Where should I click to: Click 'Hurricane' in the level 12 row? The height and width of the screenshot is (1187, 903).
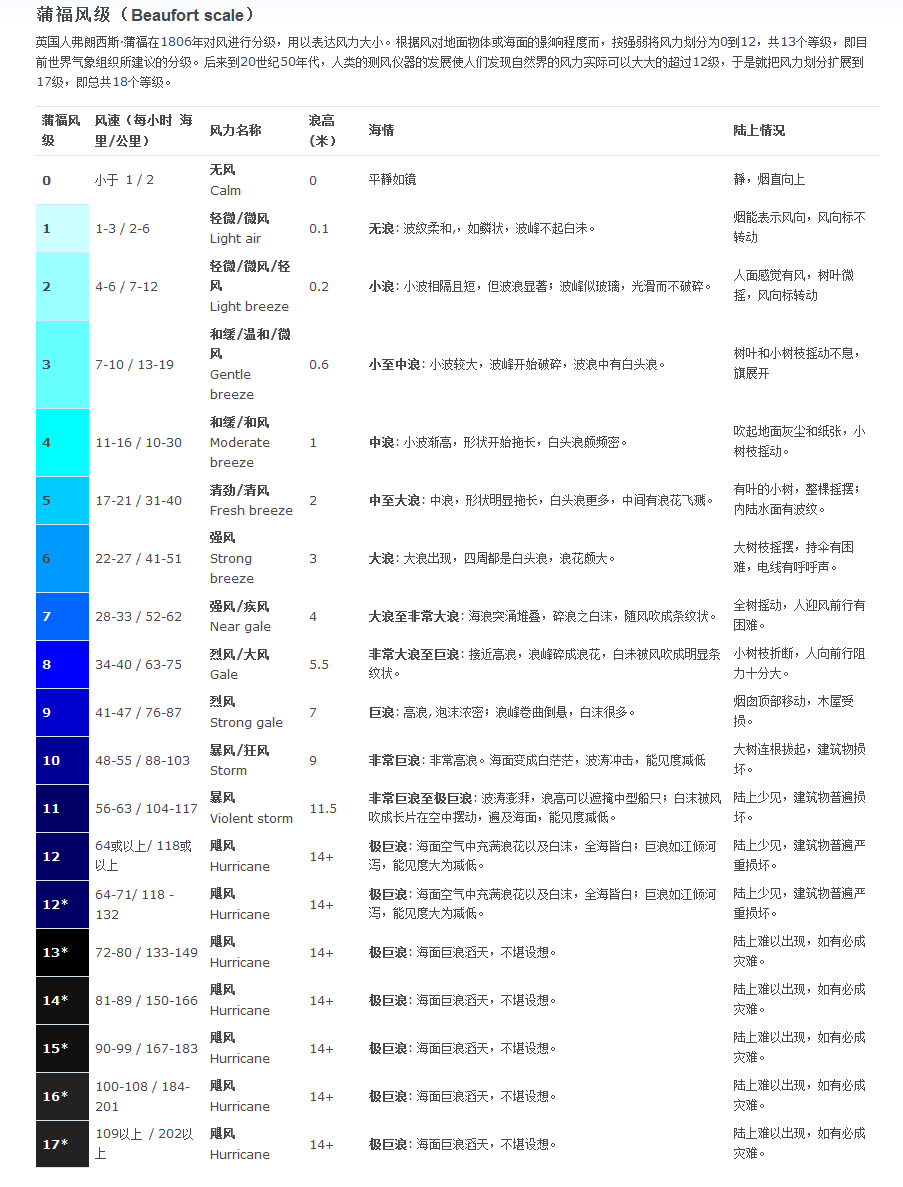click(x=238, y=866)
